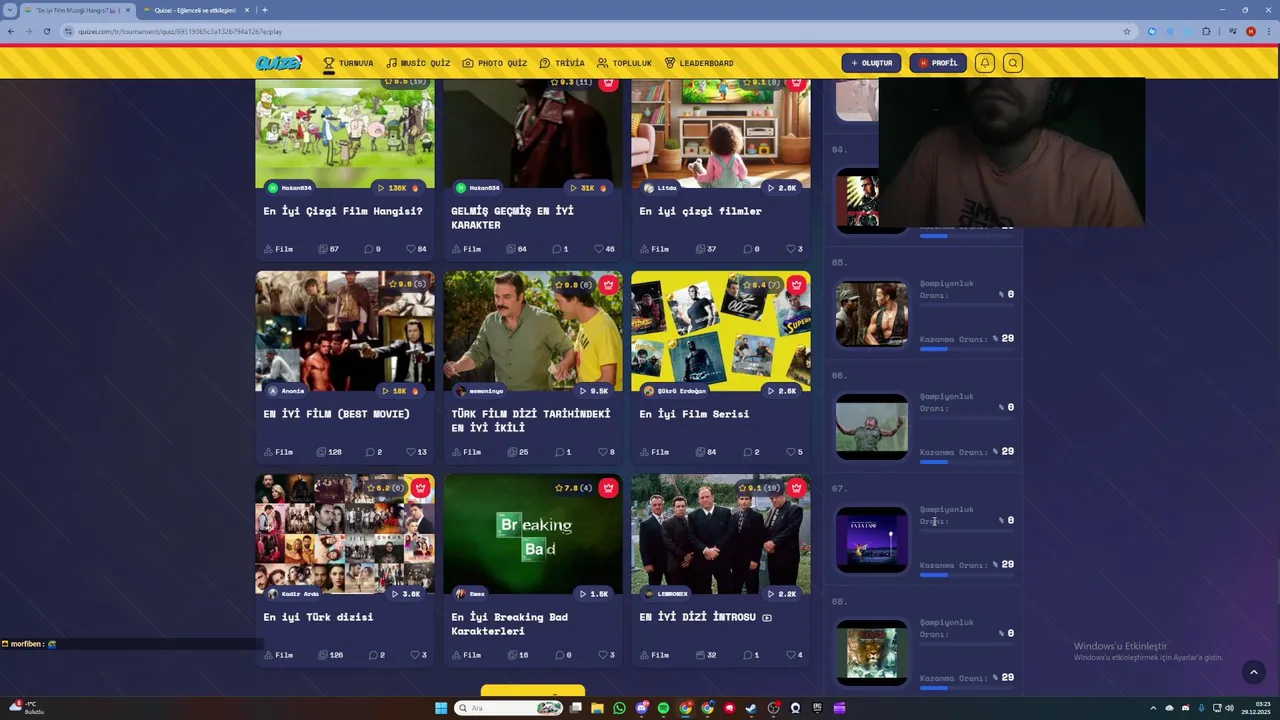This screenshot has height=720, width=1280.
Task: Open the Turnuva menu item
Action: tap(348, 63)
